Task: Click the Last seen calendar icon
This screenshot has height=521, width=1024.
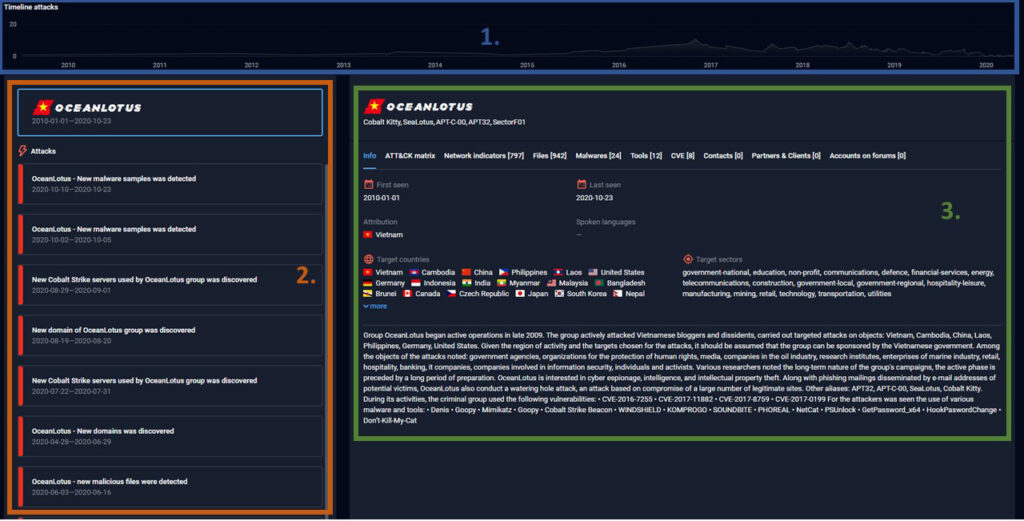Action: click(581, 185)
